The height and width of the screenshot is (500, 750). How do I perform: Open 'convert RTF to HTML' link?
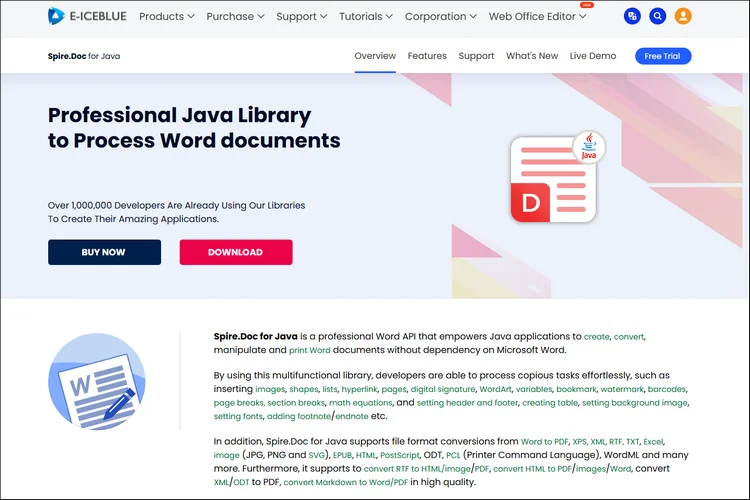(x=402, y=469)
